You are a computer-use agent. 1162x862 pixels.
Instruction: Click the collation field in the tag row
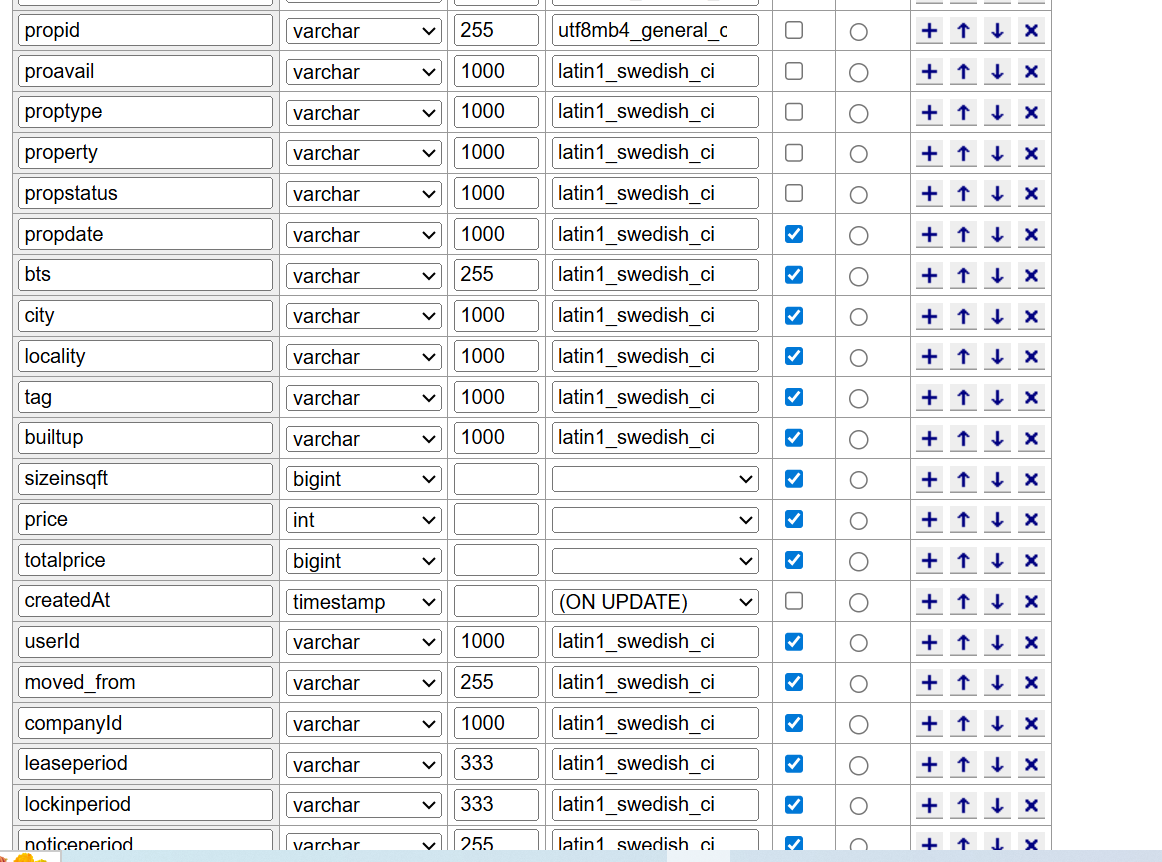tap(655, 397)
